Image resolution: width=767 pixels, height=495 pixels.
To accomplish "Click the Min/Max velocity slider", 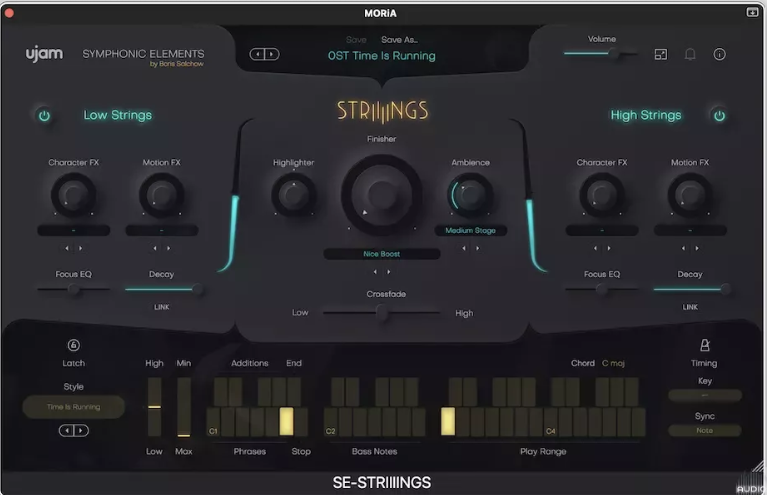I will [184, 407].
